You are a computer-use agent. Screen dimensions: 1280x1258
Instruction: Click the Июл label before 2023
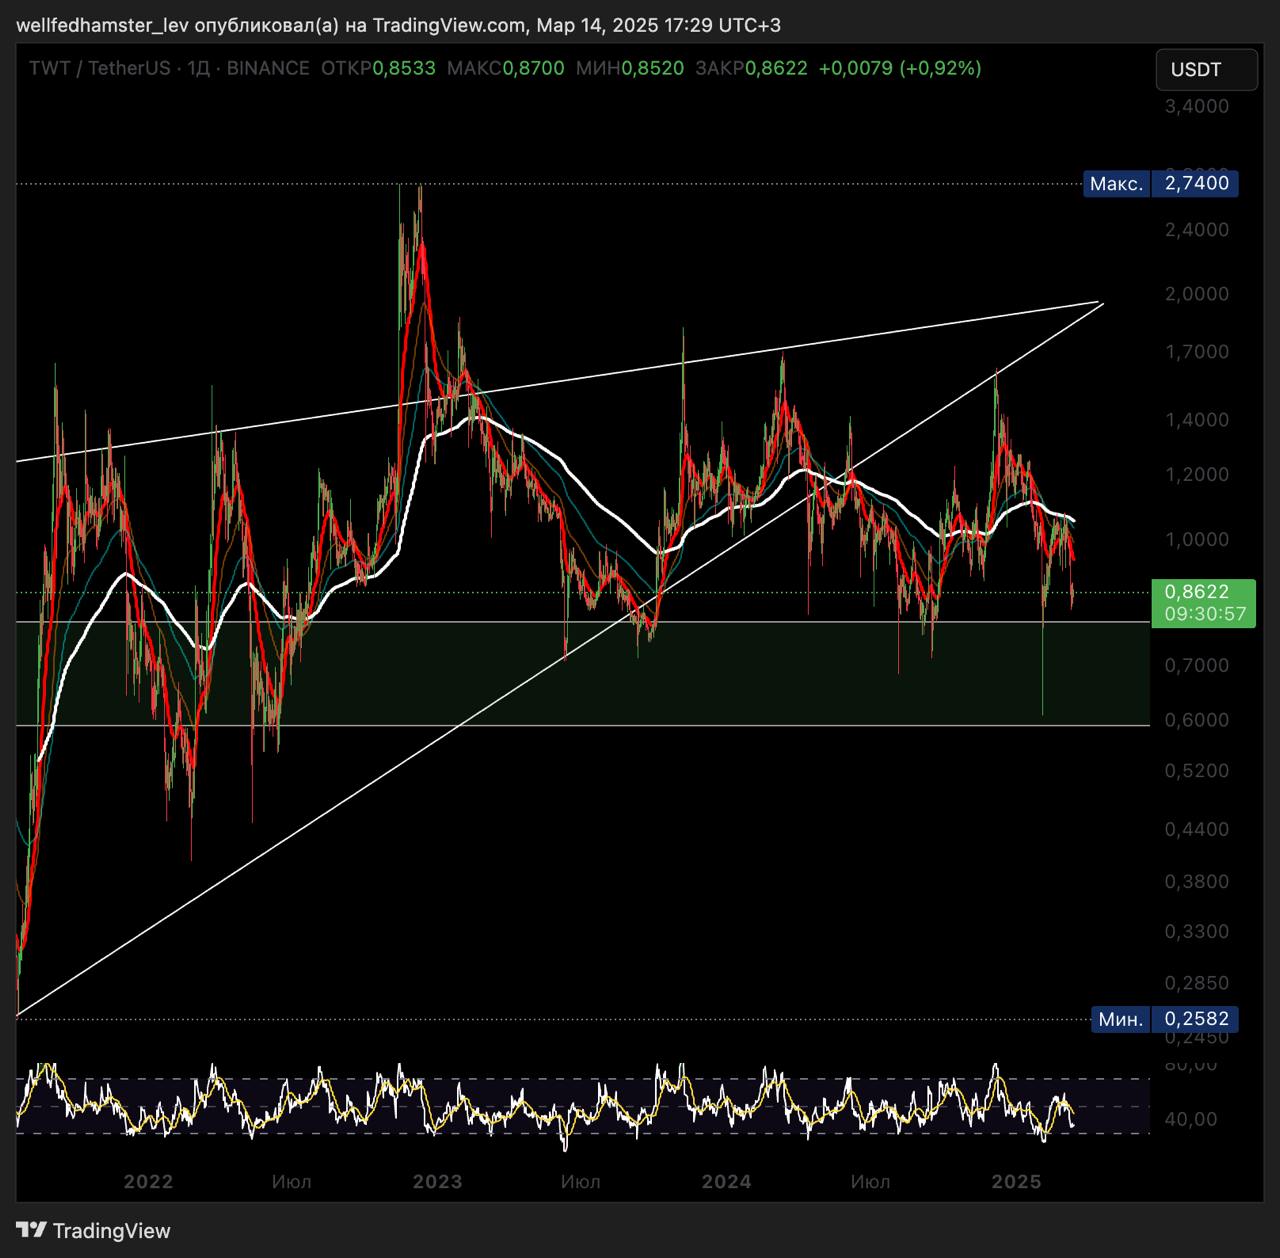pos(291,1182)
